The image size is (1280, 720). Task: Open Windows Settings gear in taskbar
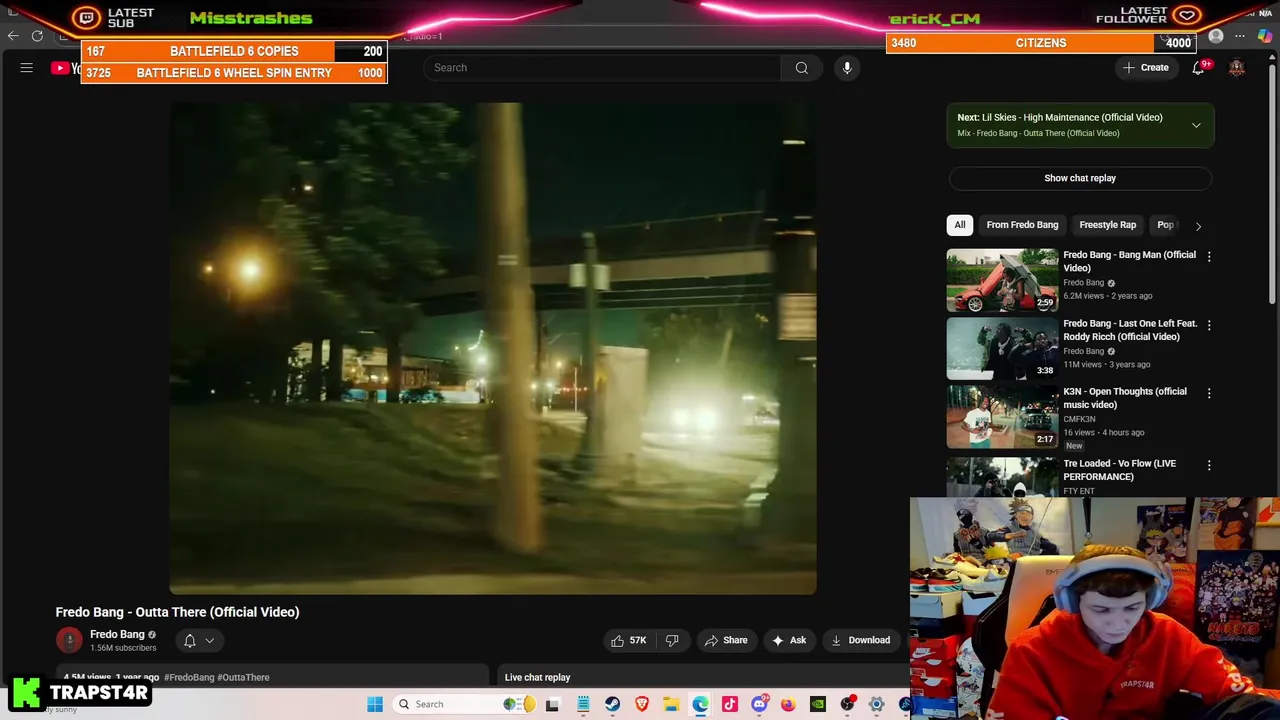[x=876, y=704]
